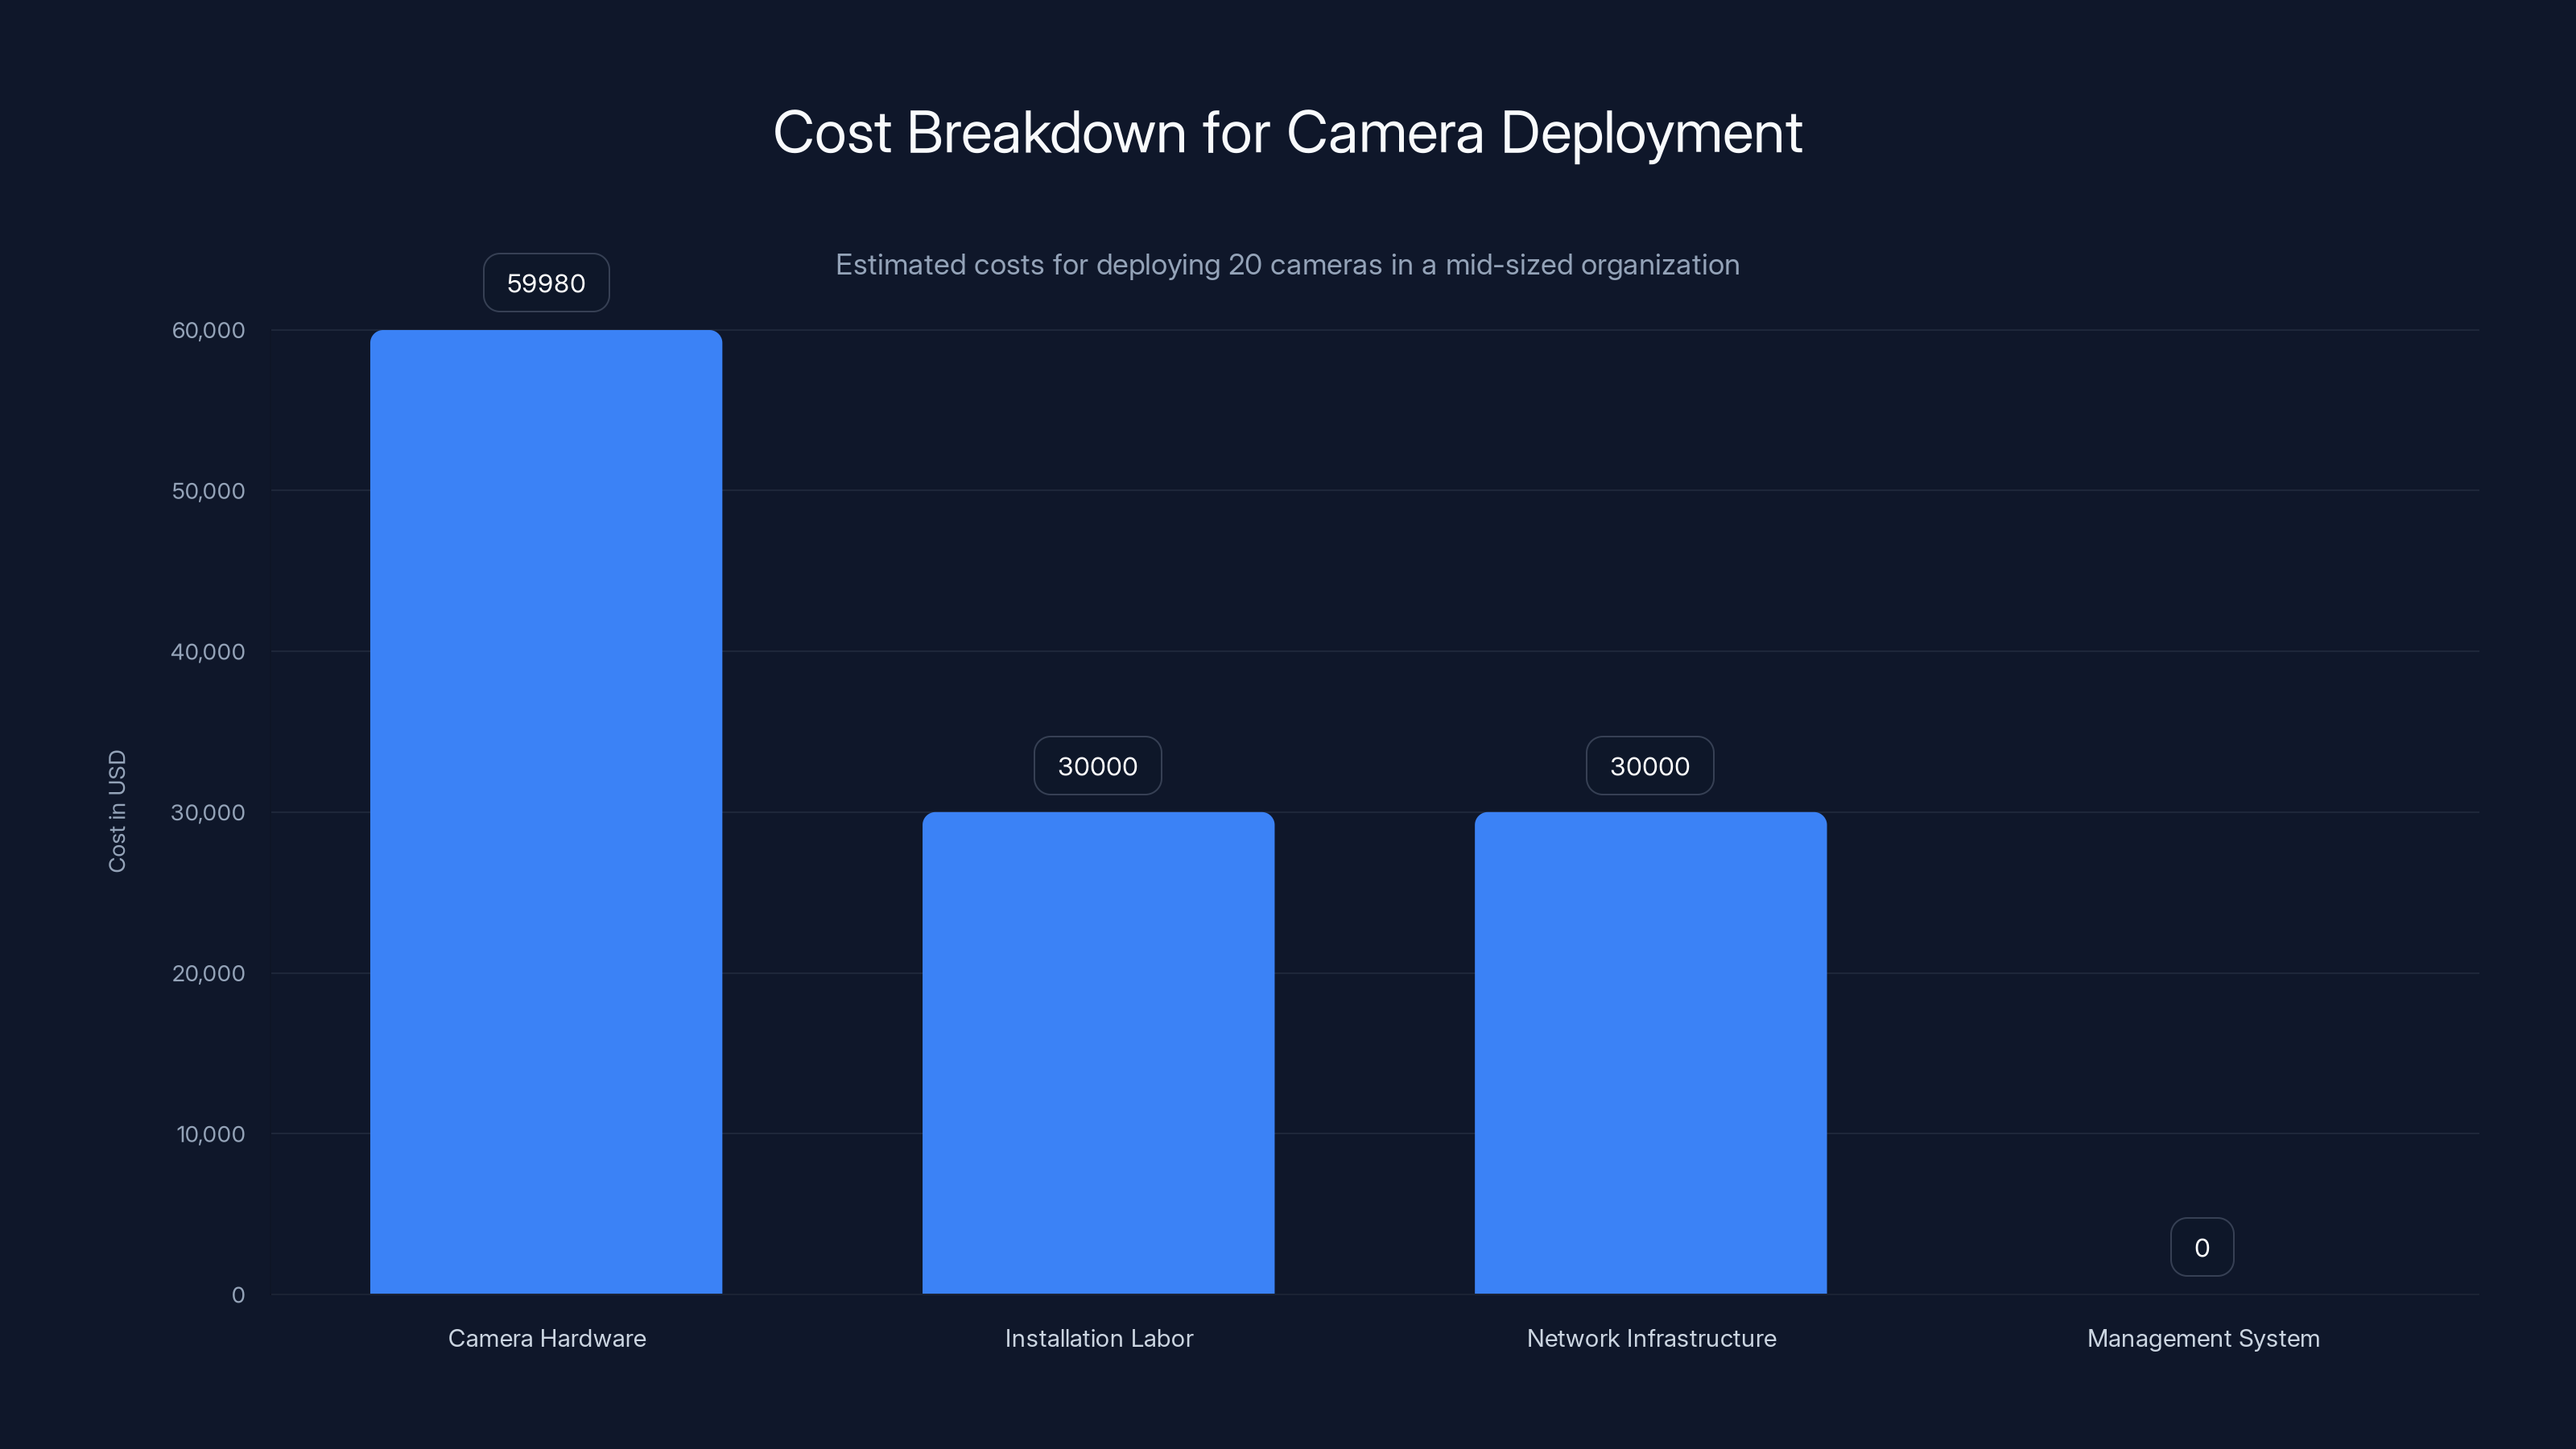Image resolution: width=2576 pixels, height=1449 pixels.
Task: Click the 50,000 tick label
Action: (207, 490)
